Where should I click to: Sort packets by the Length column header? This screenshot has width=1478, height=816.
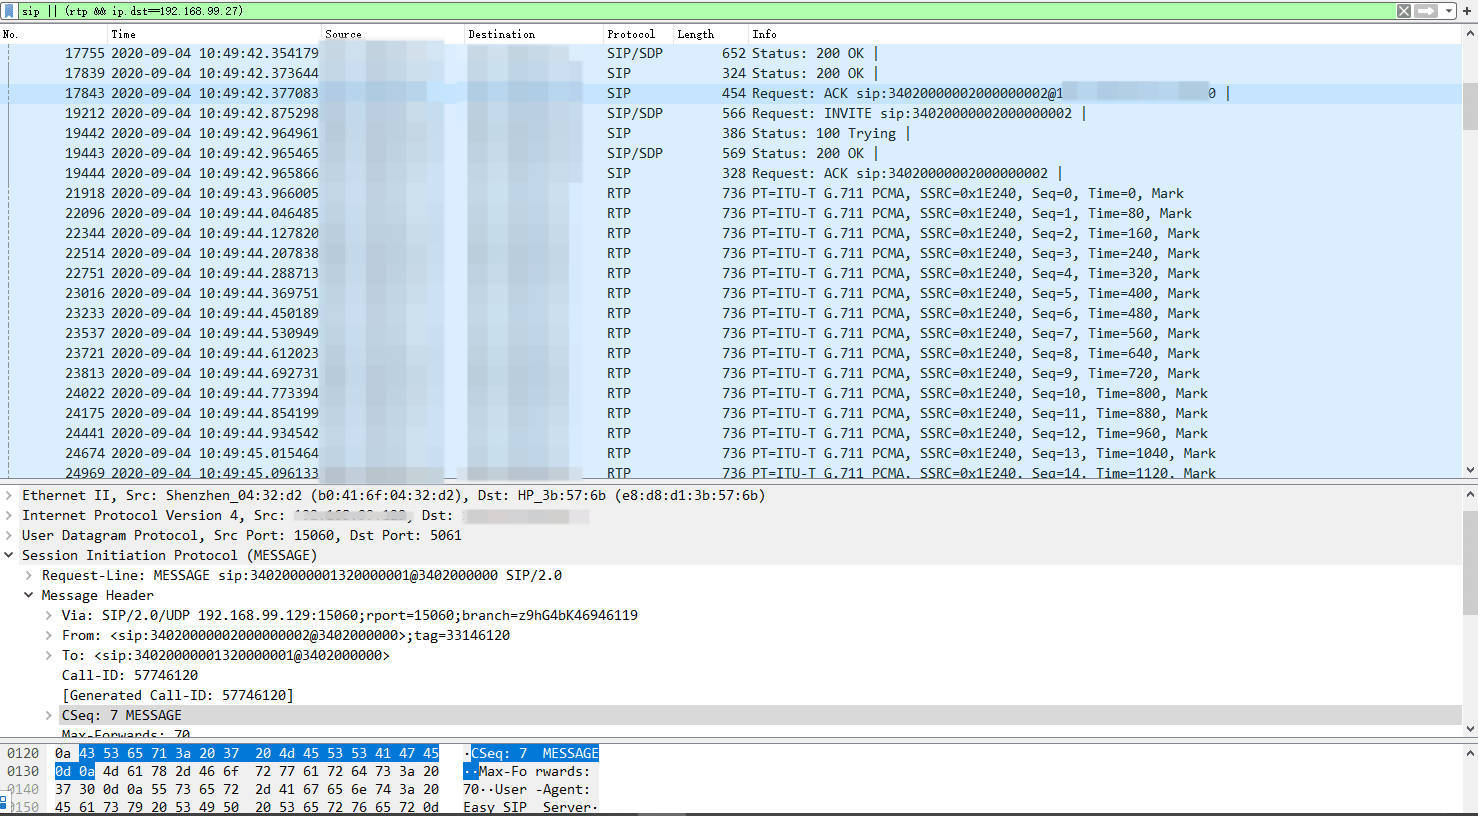tap(710, 34)
